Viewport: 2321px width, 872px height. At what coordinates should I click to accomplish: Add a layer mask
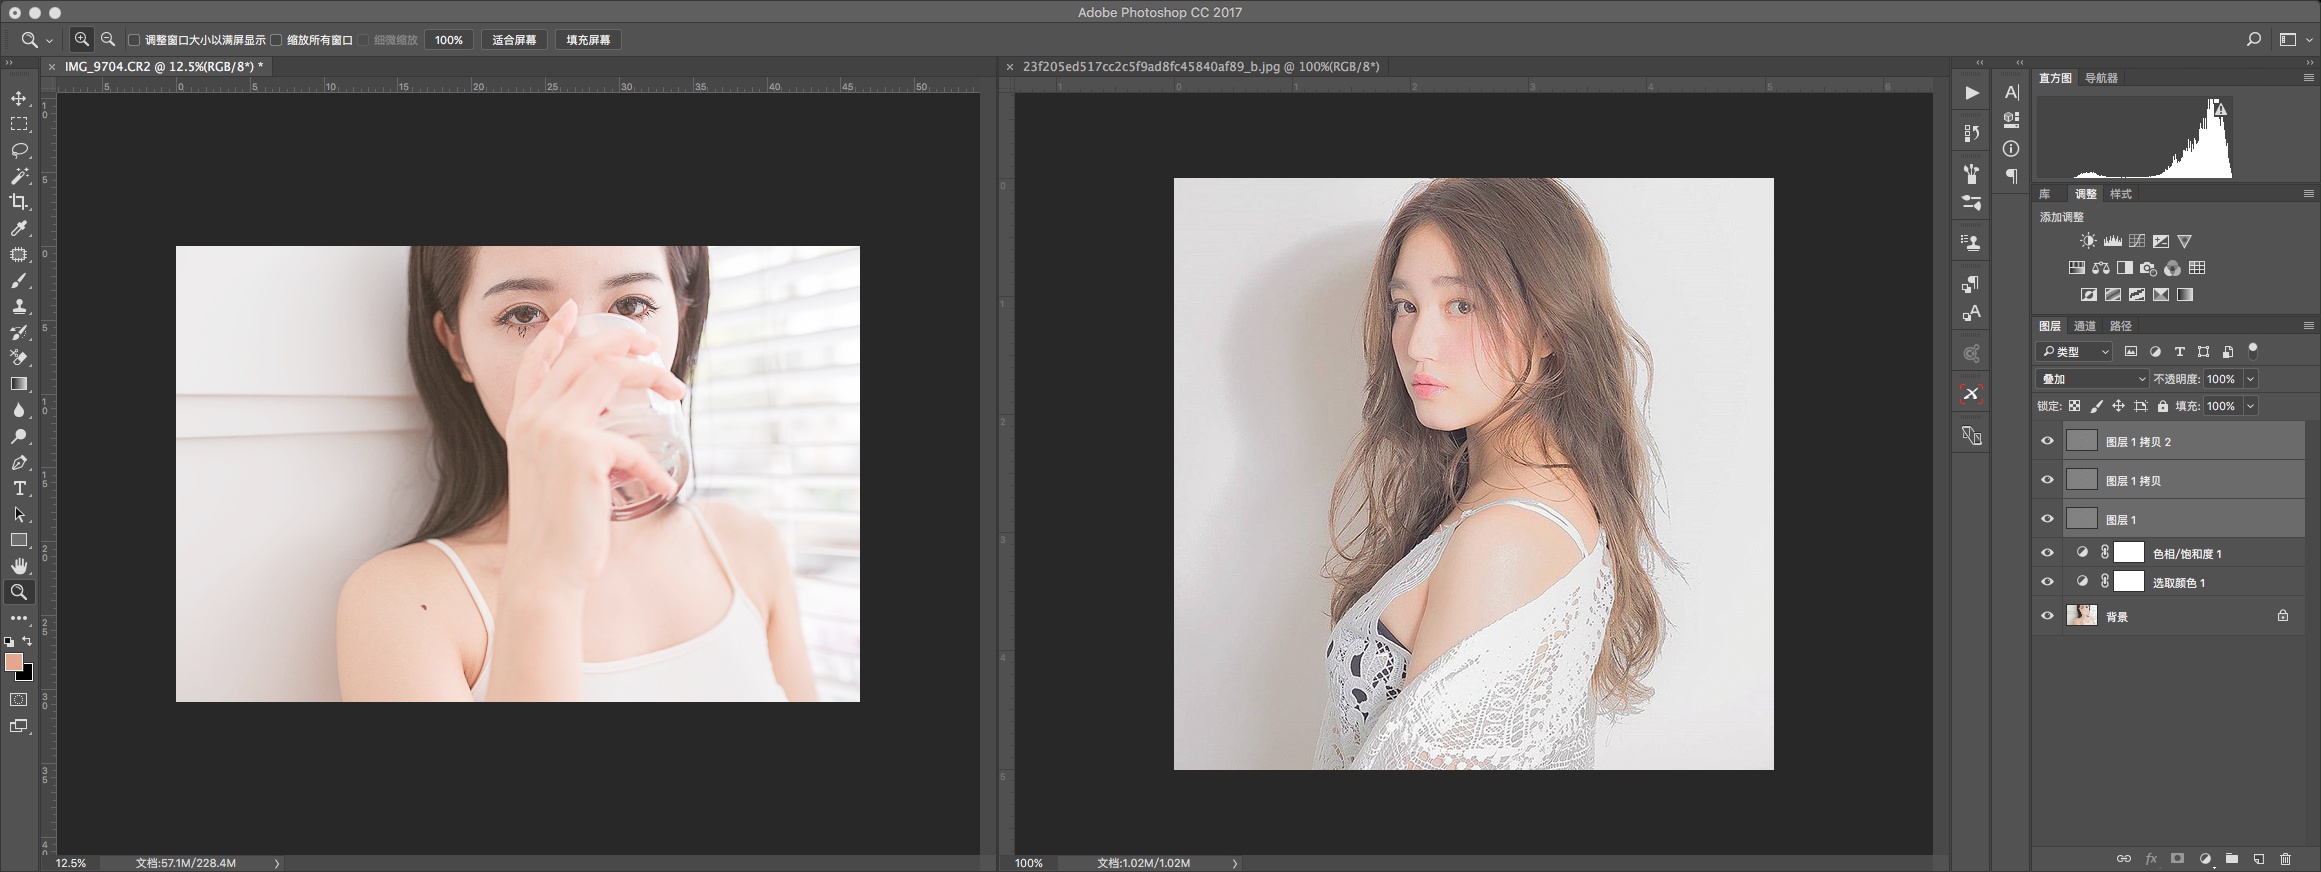2177,859
